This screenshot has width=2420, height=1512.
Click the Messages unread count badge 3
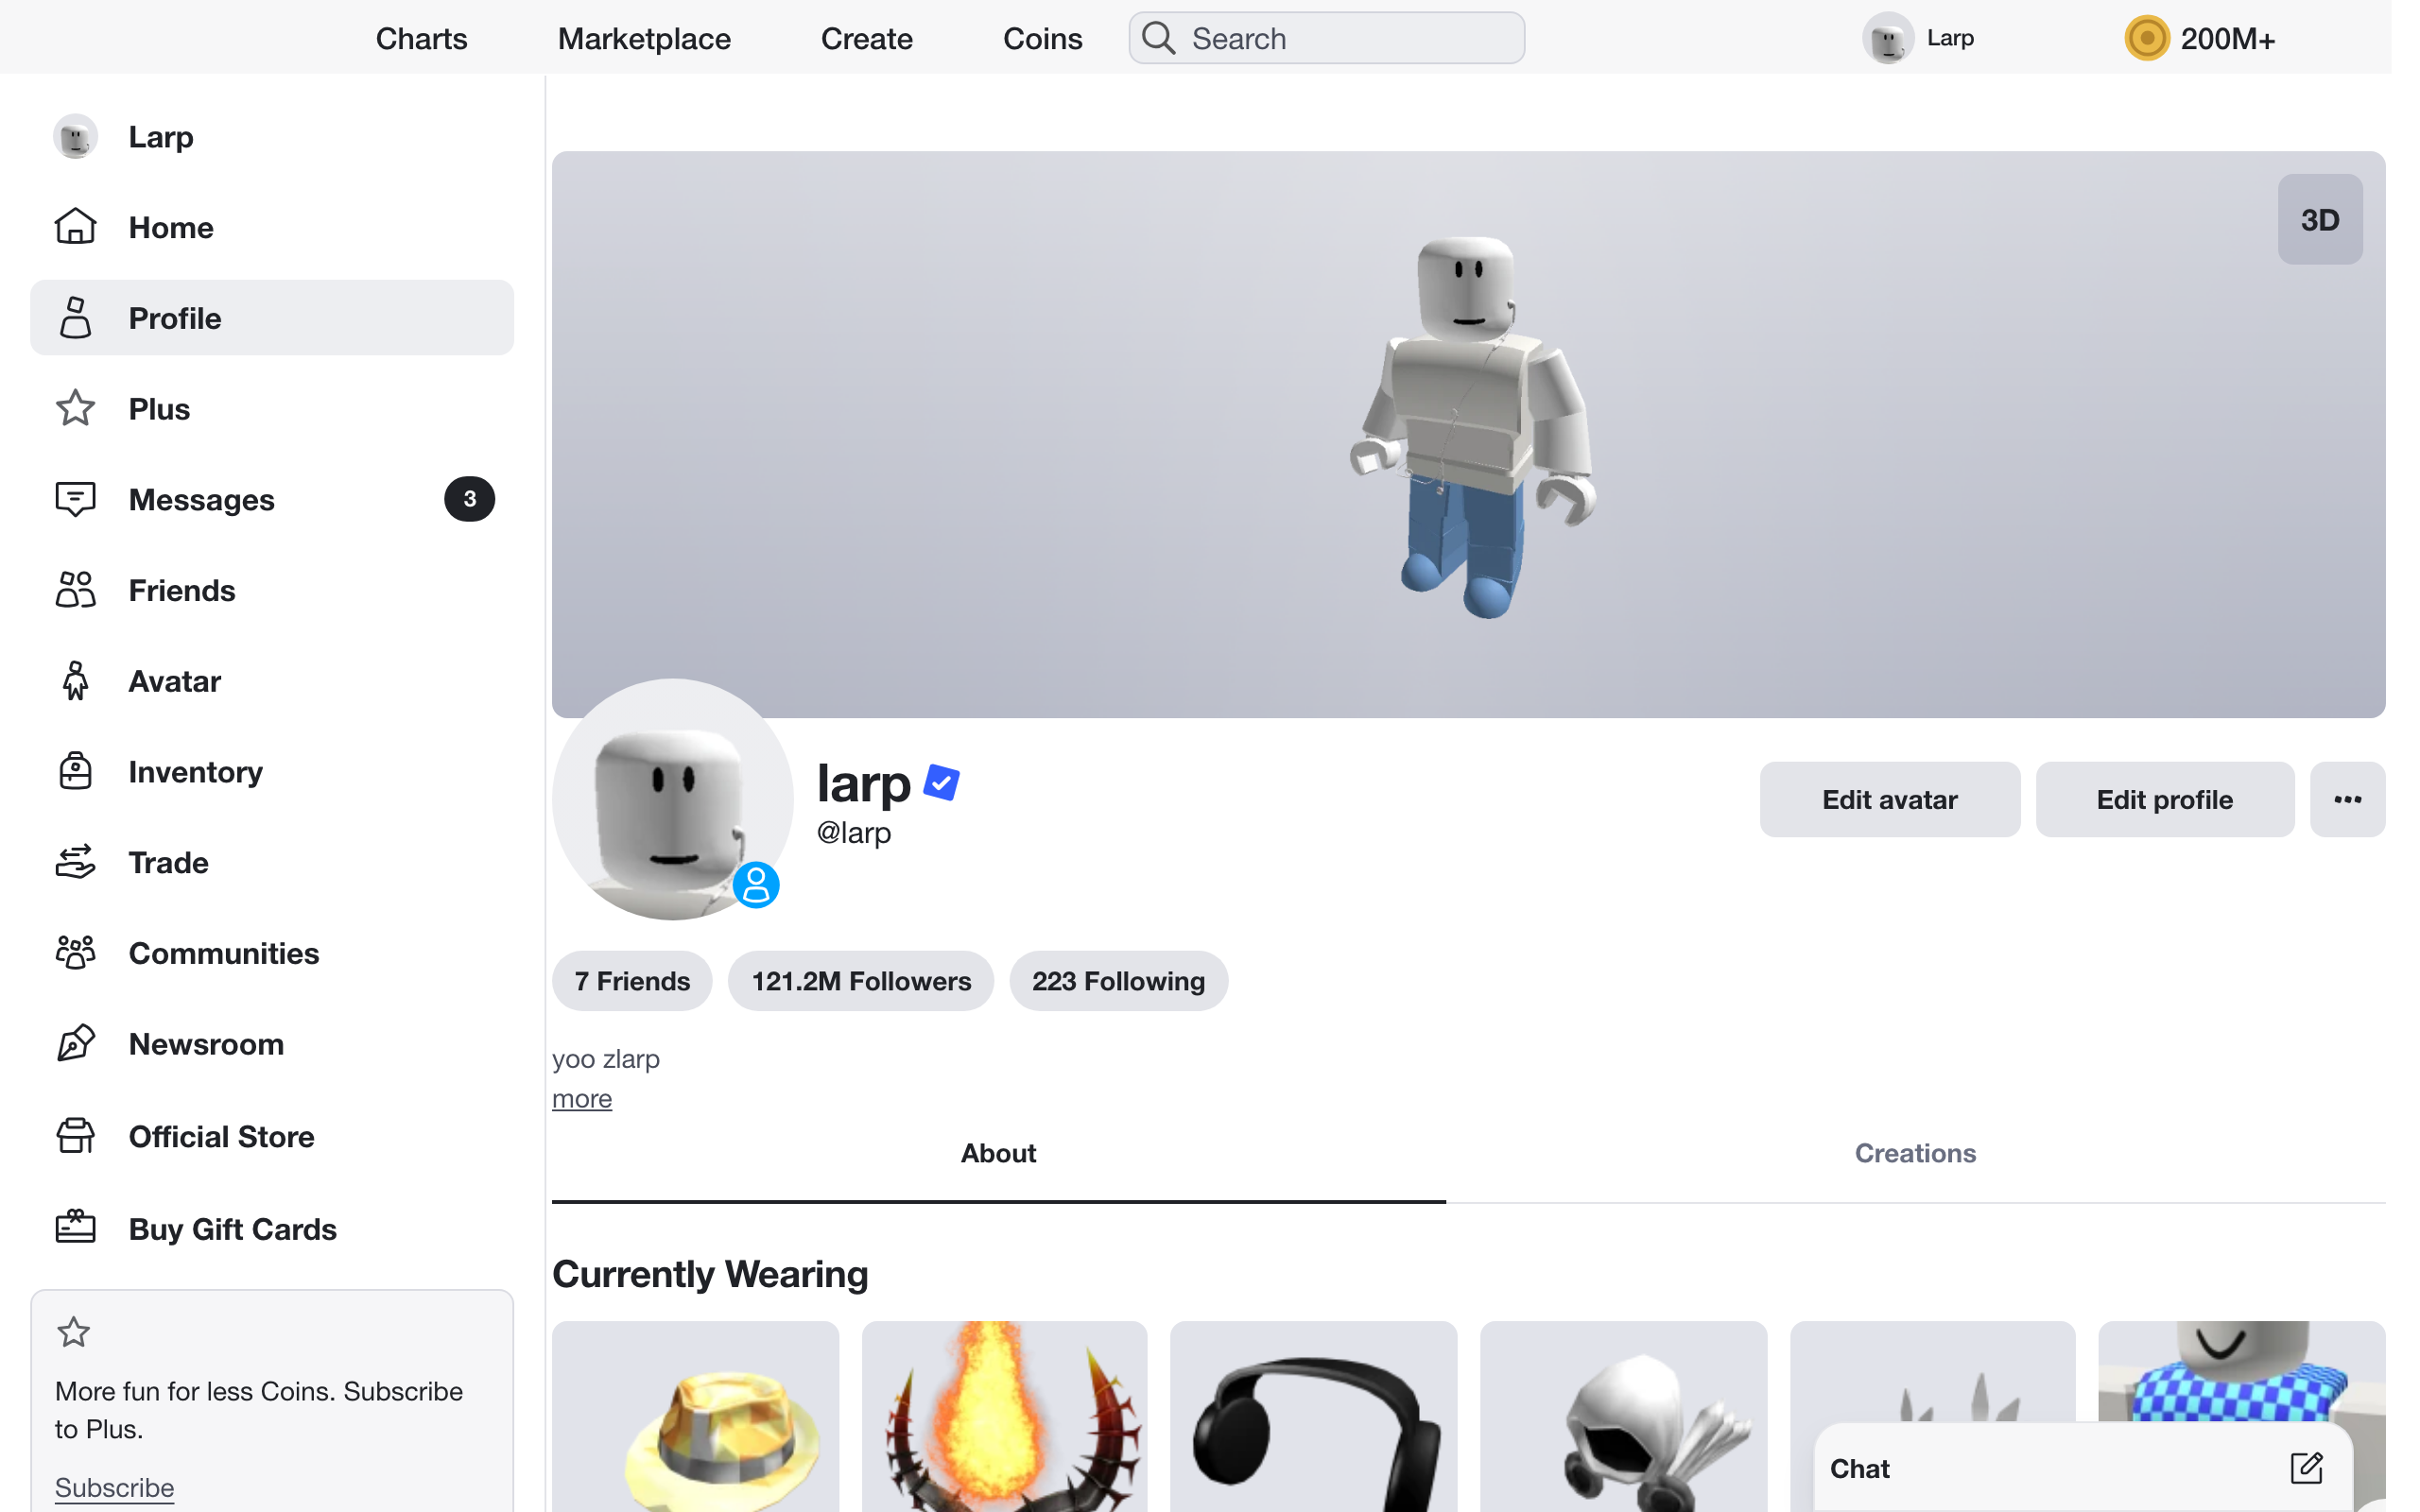469,499
